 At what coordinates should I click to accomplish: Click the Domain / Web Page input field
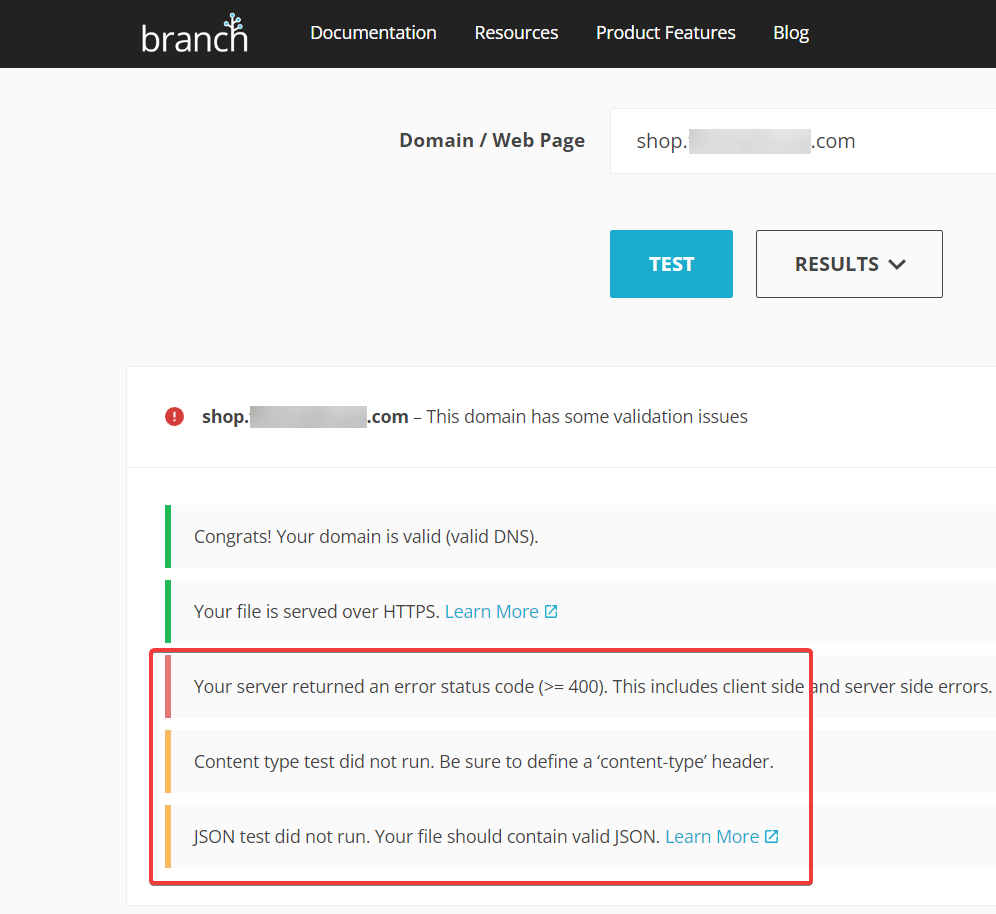[x=803, y=141]
